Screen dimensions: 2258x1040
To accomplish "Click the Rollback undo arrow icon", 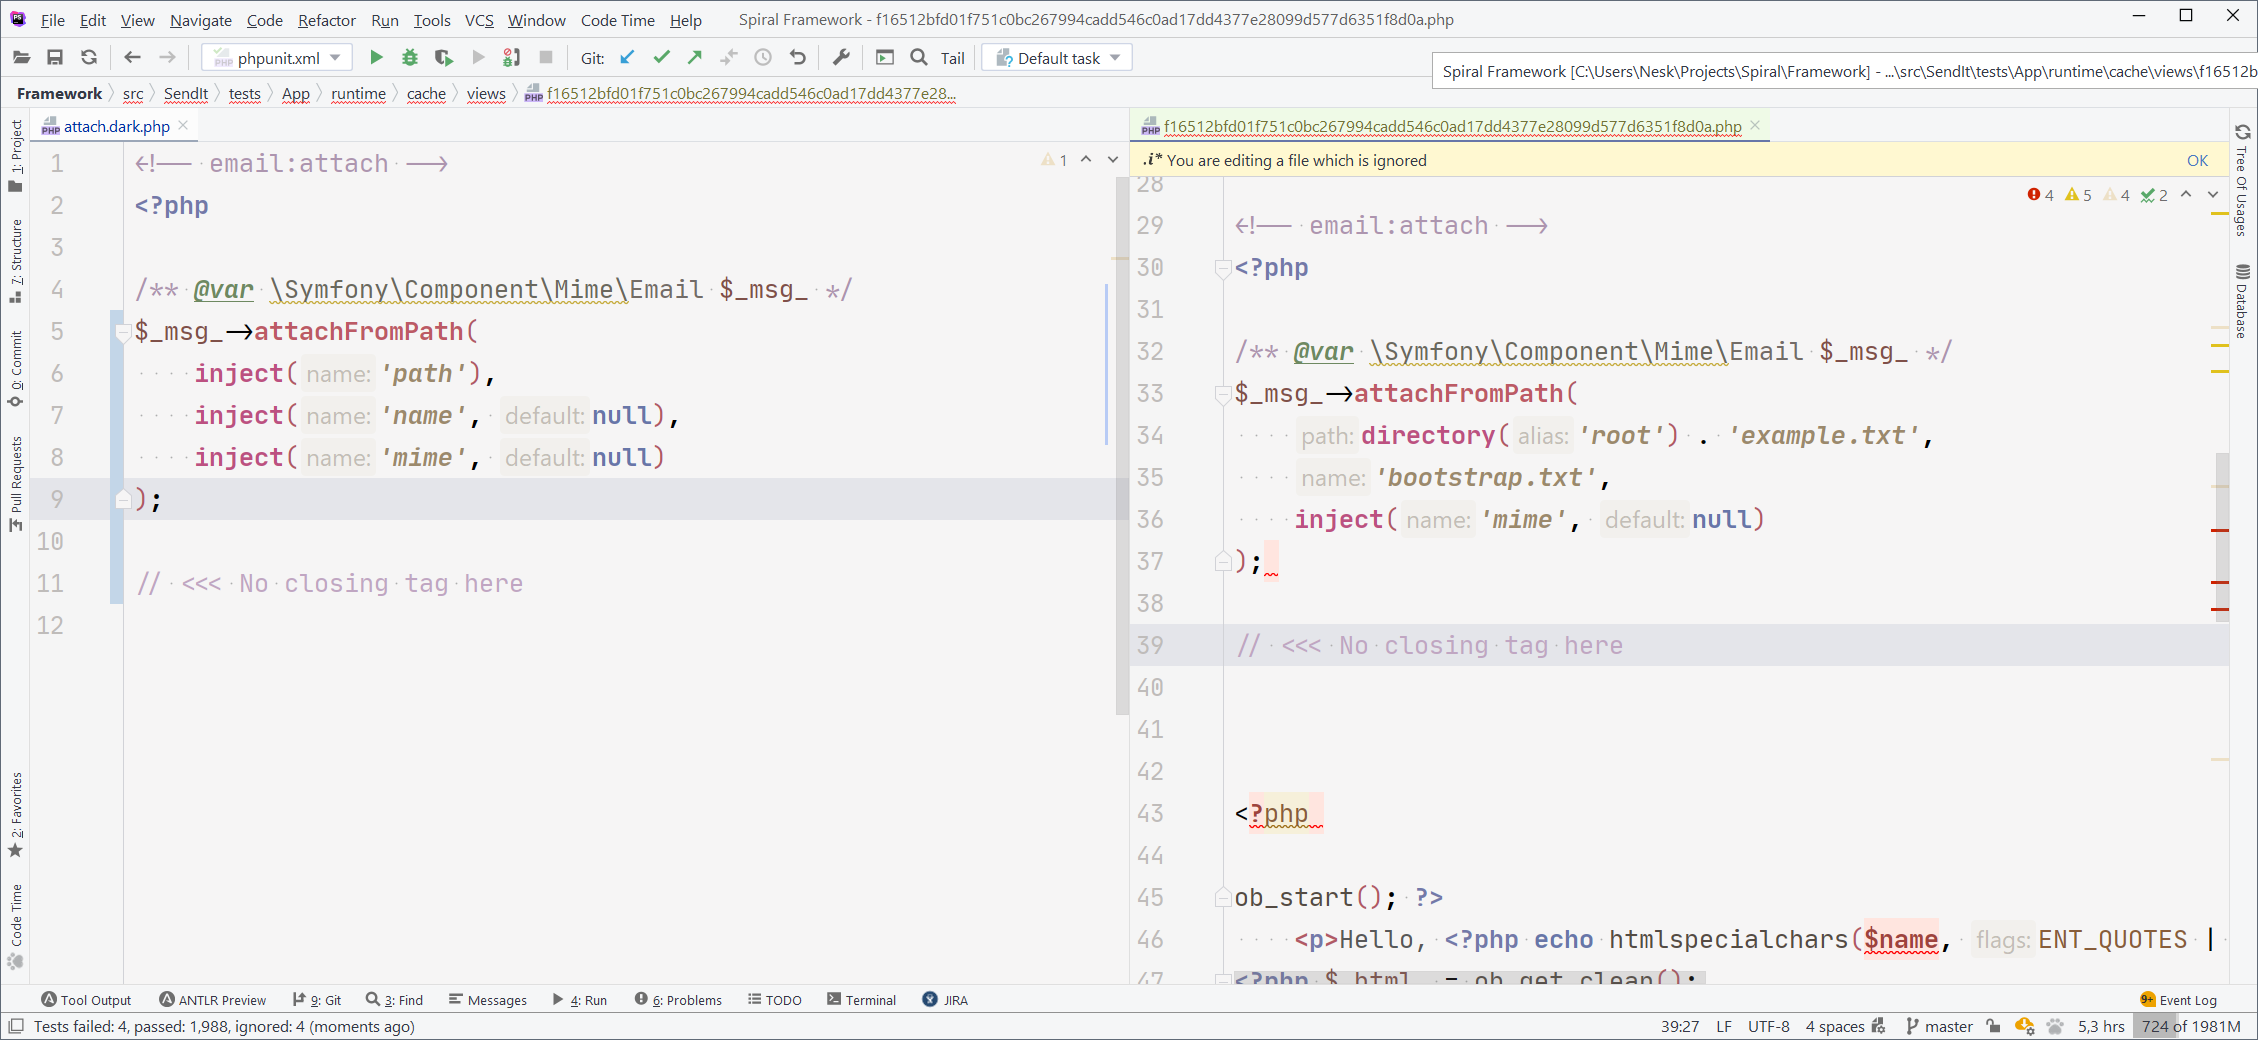I will tap(797, 58).
